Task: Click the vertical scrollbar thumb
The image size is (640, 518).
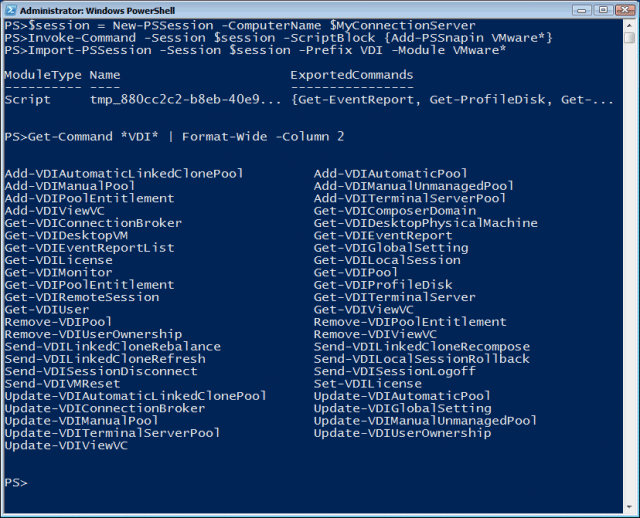Action: click(x=629, y=38)
